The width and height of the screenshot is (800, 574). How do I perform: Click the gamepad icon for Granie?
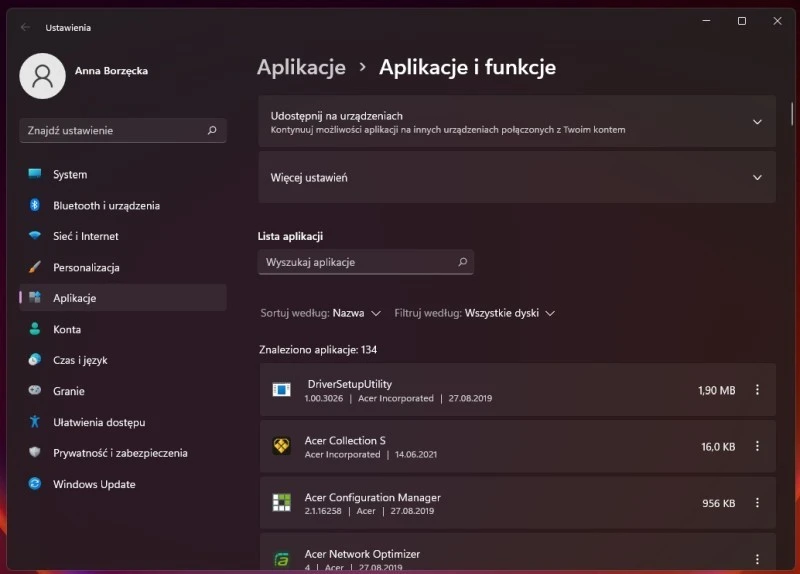(x=35, y=390)
